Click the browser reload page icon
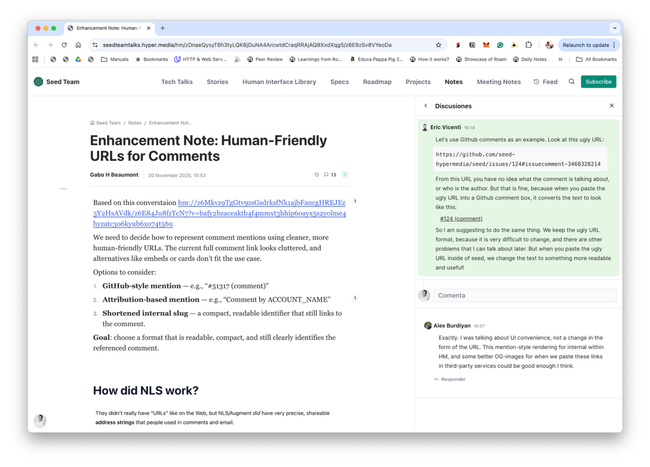 64,45
